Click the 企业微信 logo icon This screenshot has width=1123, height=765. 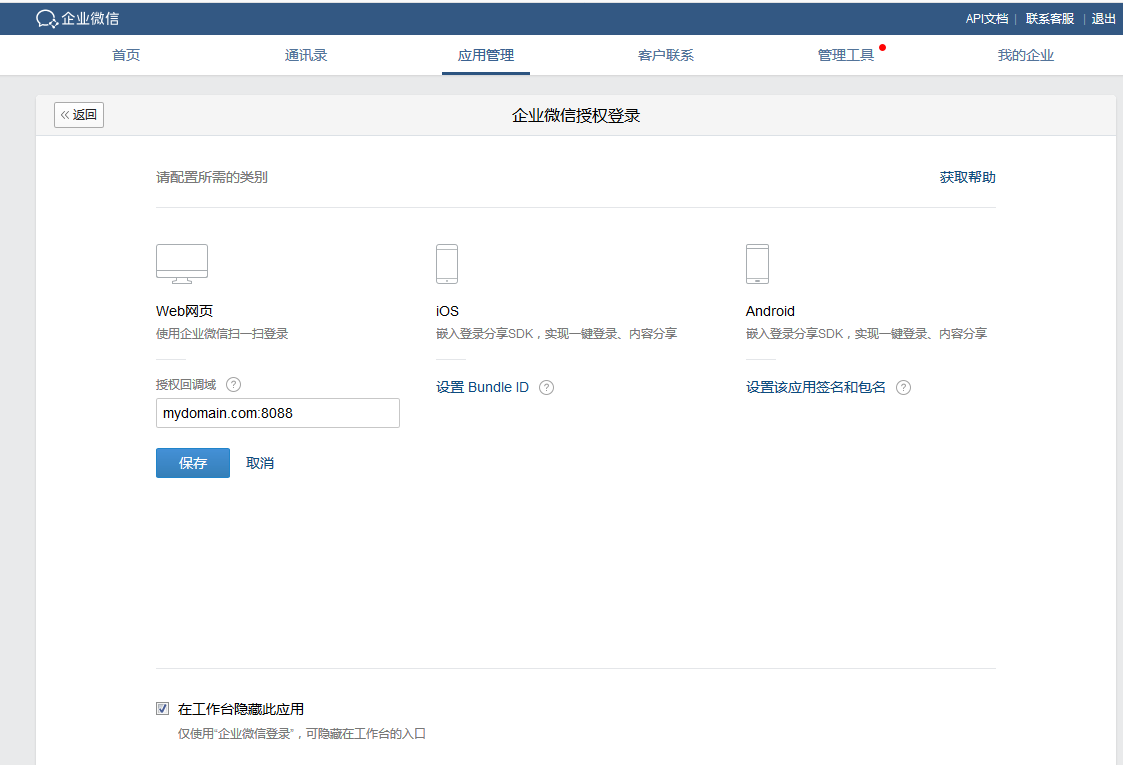(46, 18)
